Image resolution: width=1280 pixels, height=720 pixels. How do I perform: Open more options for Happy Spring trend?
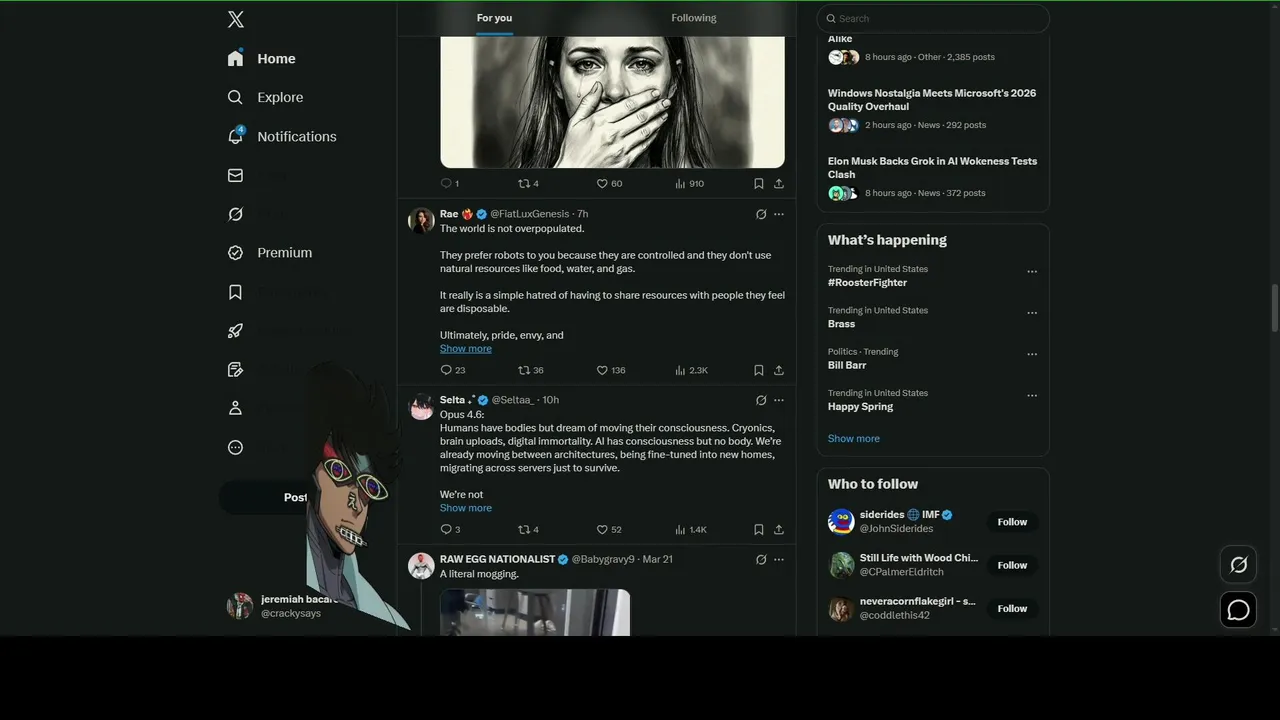(1032, 395)
